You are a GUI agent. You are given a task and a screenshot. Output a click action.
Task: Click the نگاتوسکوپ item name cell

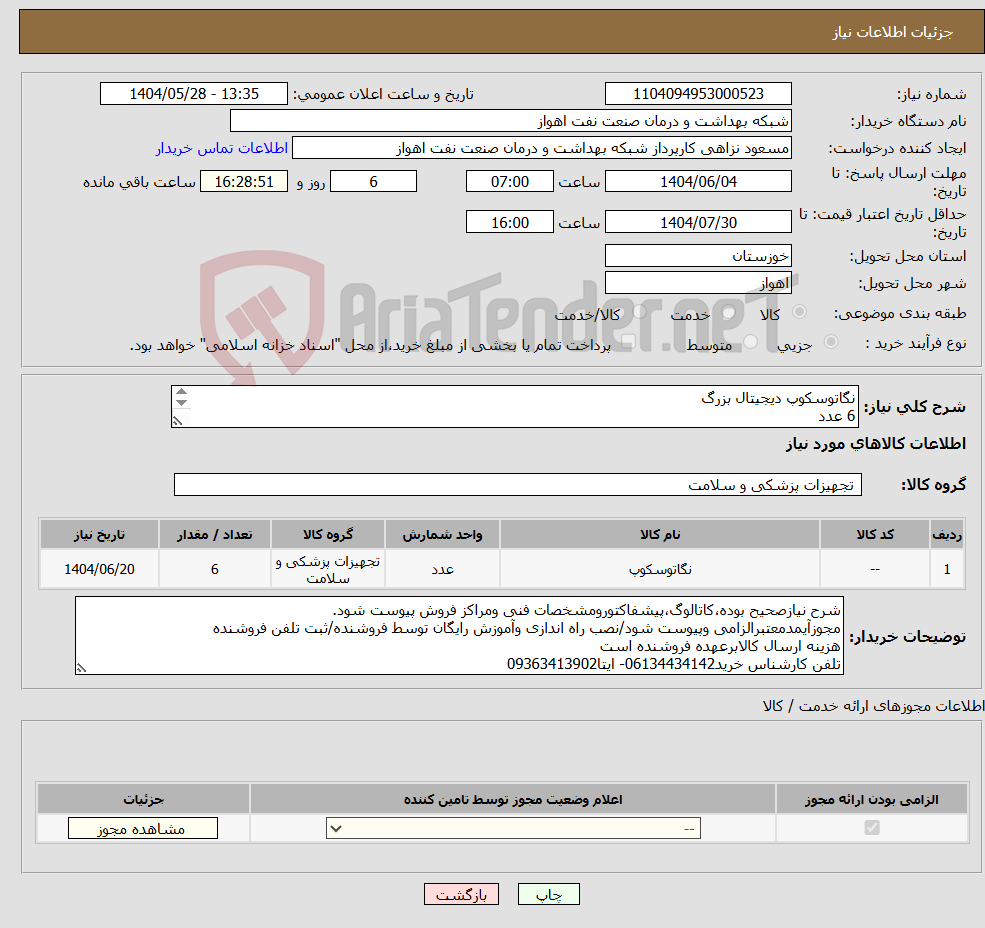pyautogui.click(x=660, y=569)
